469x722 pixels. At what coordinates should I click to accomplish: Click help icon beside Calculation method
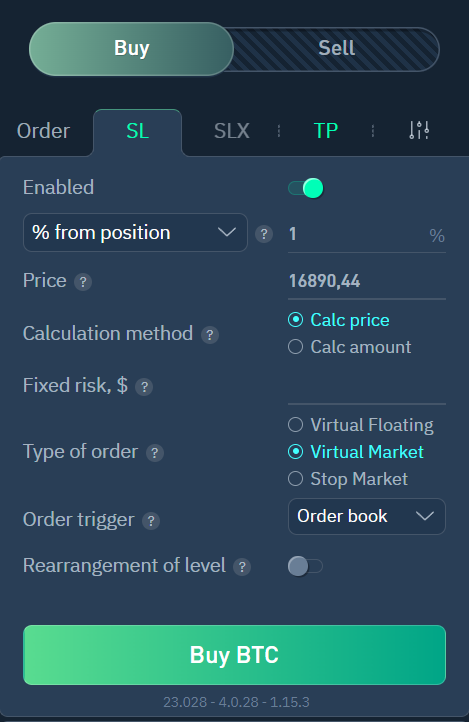[210, 335]
